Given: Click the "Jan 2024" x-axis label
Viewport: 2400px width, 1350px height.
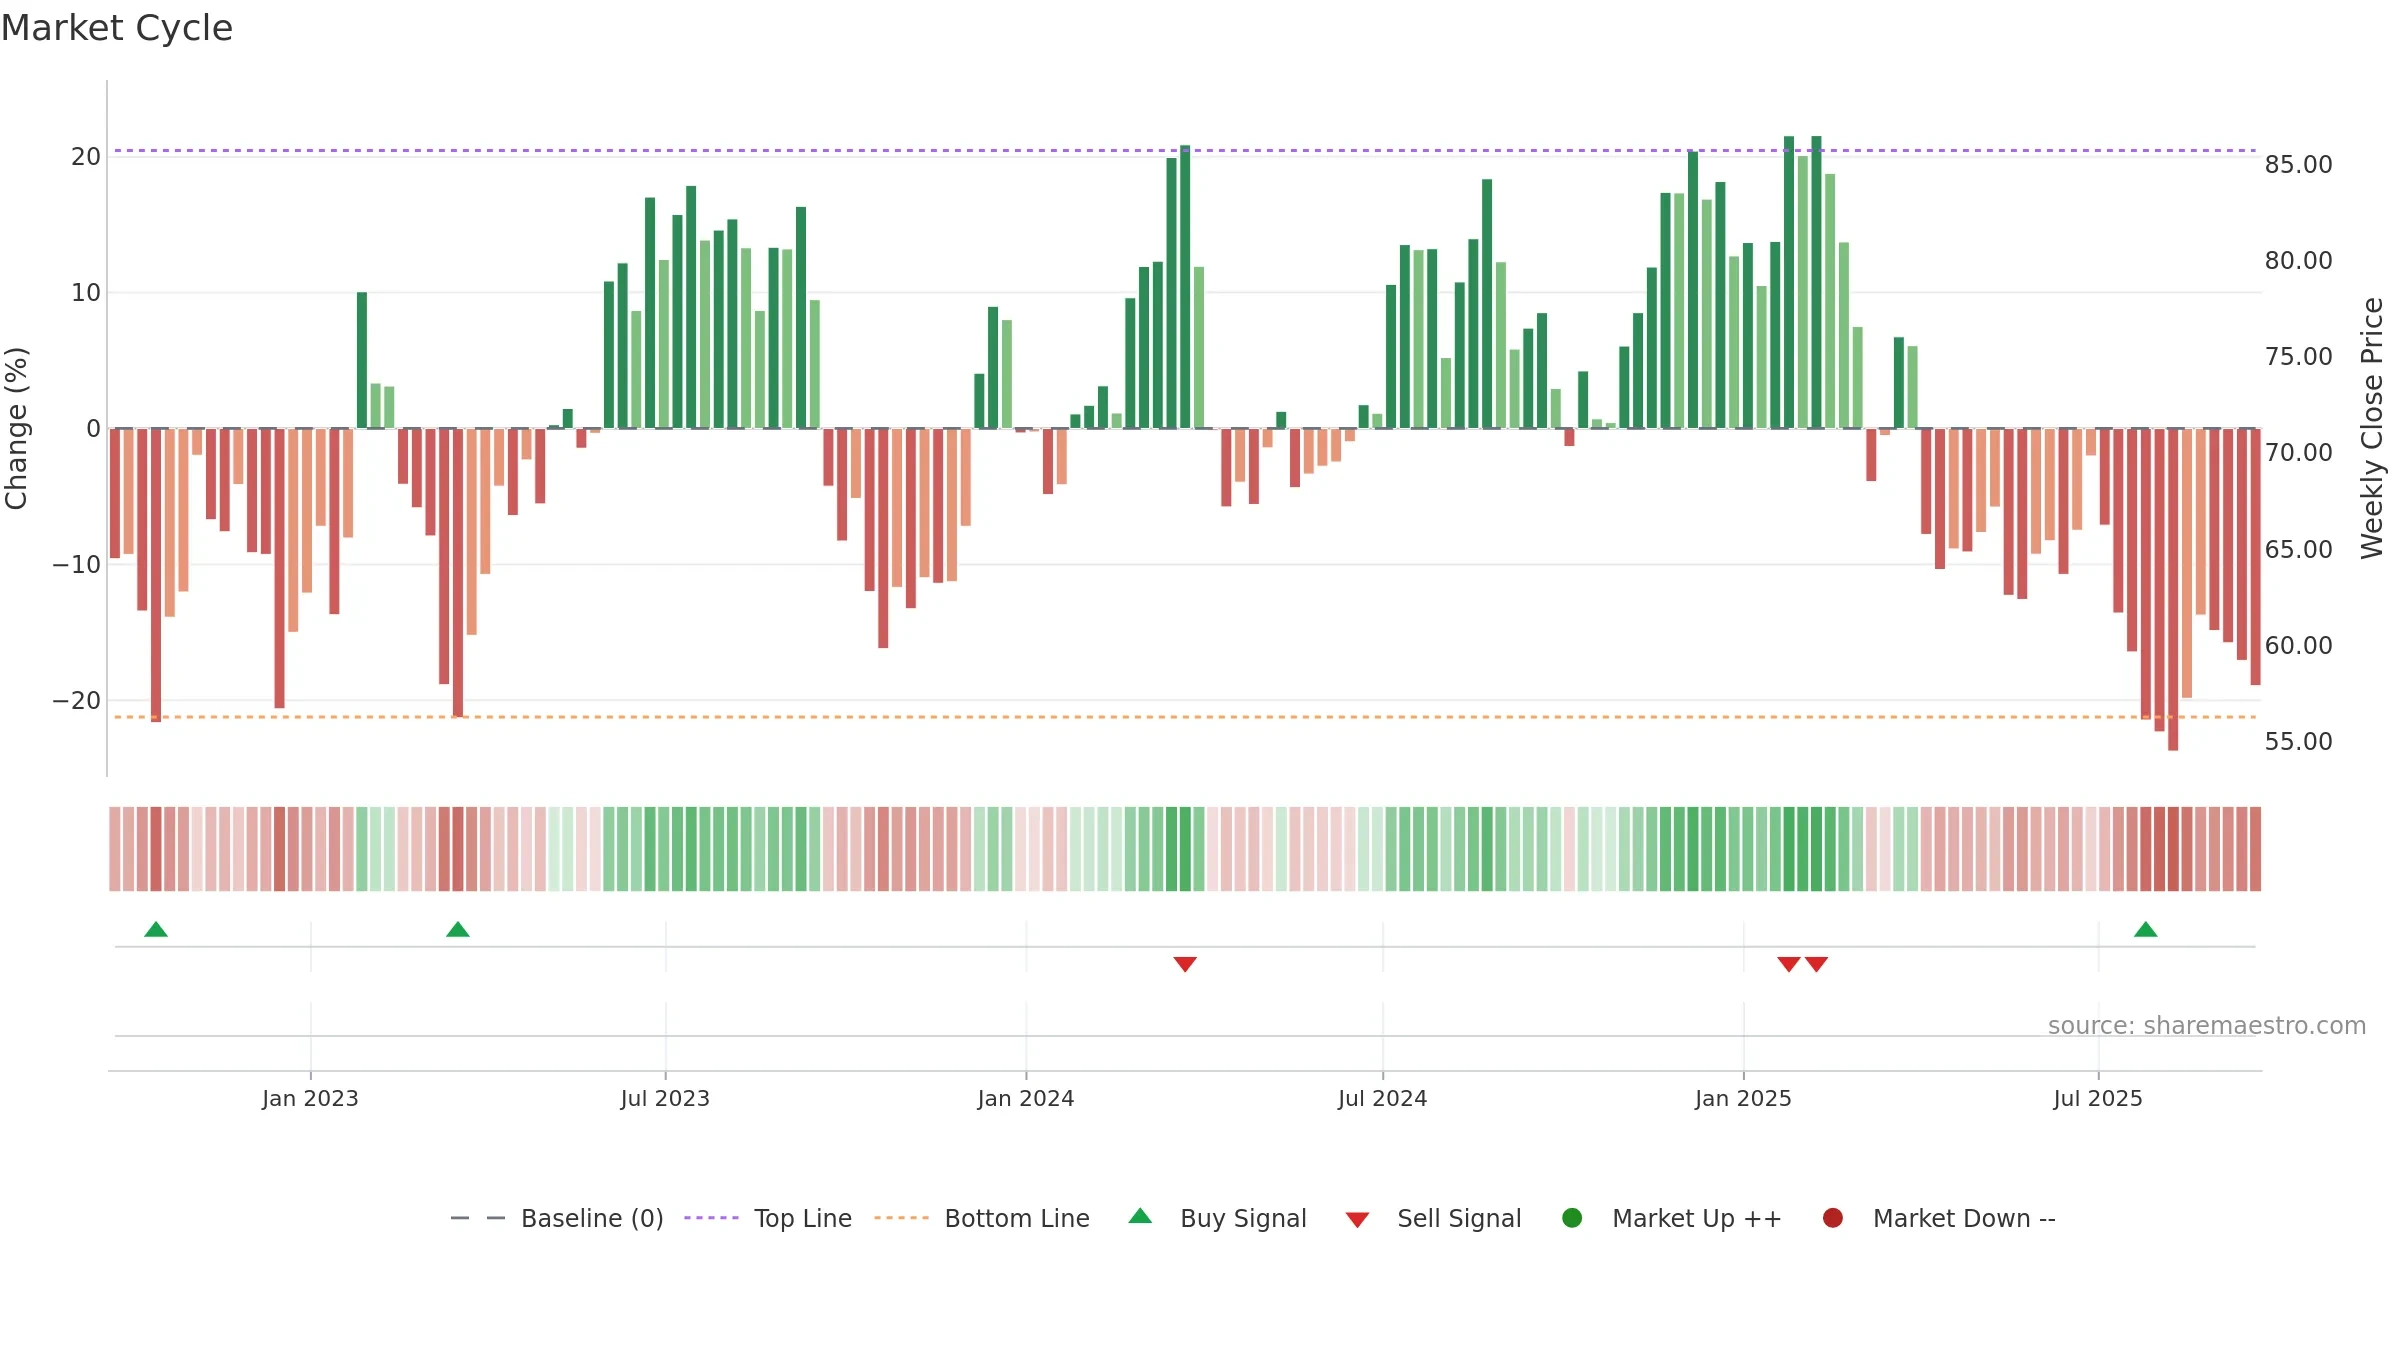Looking at the screenshot, I should click(x=1026, y=1098).
